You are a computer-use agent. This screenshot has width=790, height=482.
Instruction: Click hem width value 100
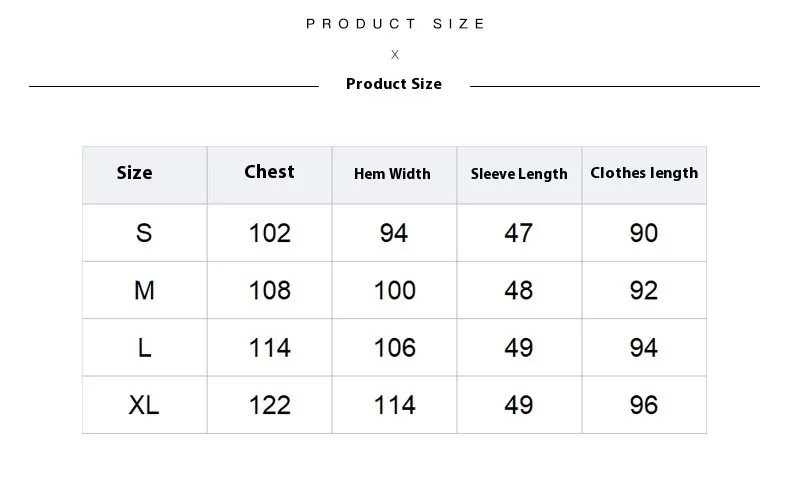[394, 291]
